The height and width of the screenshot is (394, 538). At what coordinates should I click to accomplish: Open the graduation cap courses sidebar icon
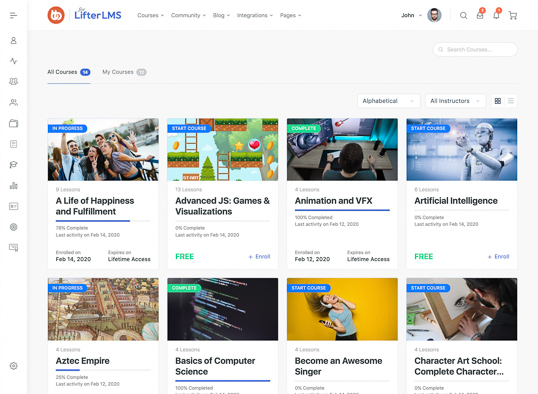click(x=13, y=165)
